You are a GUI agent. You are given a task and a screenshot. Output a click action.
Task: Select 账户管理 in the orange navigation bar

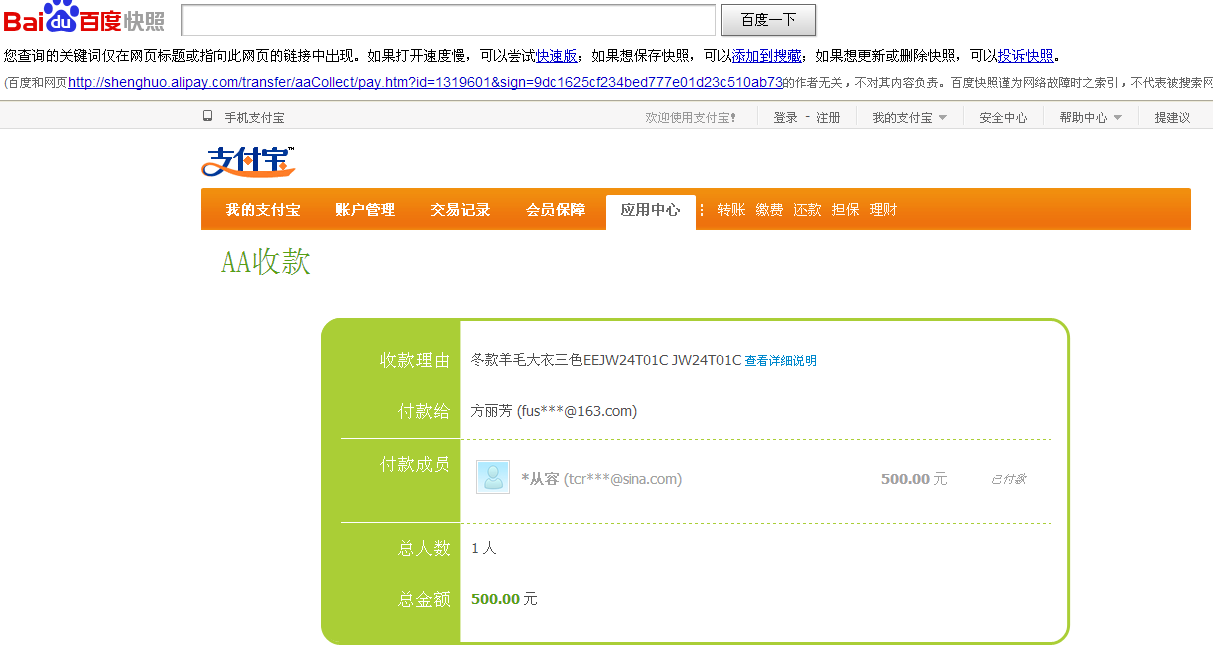pos(365,210)
